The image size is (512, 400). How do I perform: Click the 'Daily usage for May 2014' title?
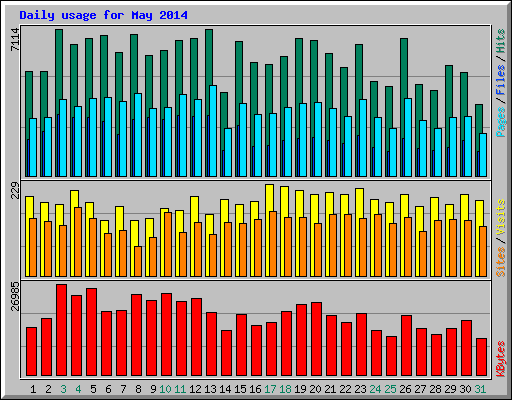coord(103,15)
